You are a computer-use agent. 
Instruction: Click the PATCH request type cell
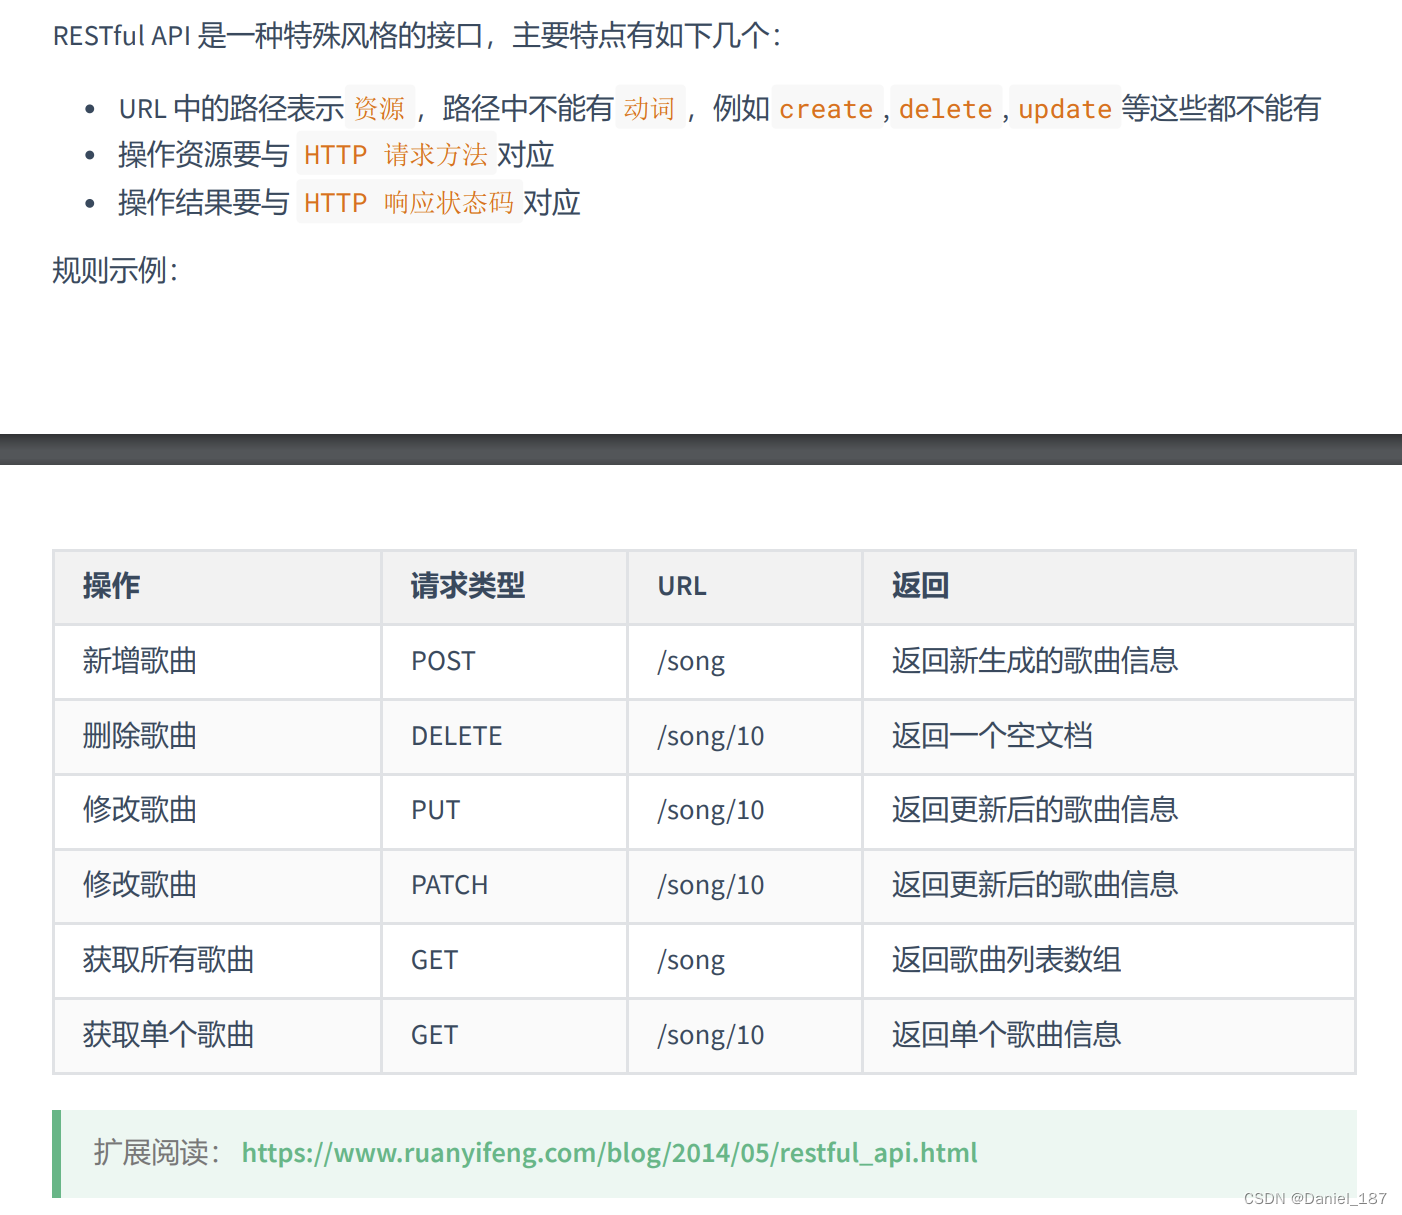point(504,885)
